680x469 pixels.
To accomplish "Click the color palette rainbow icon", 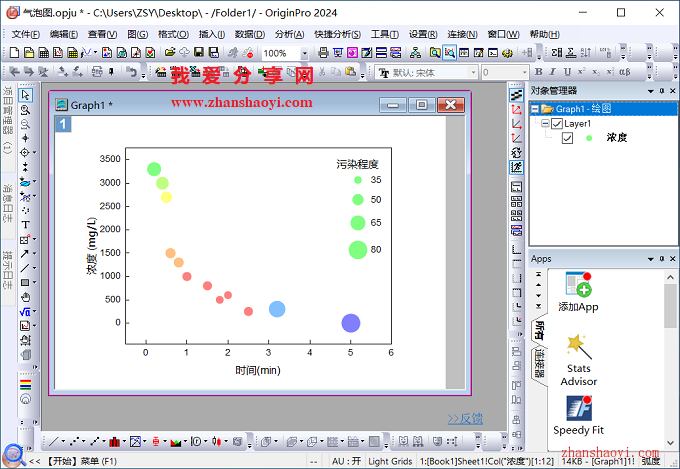I will [26, 385].
